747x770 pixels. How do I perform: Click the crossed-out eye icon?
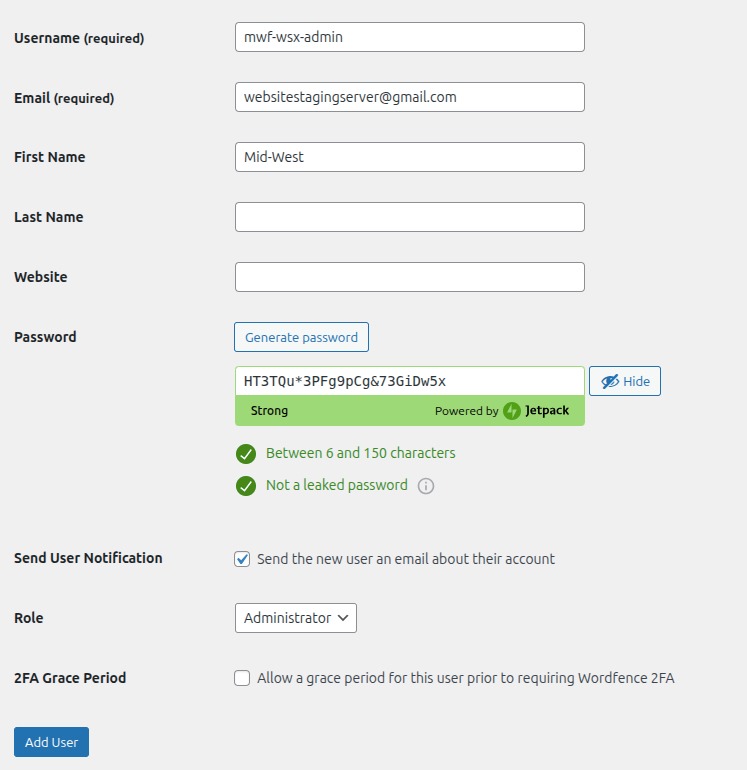coord(609,381)
